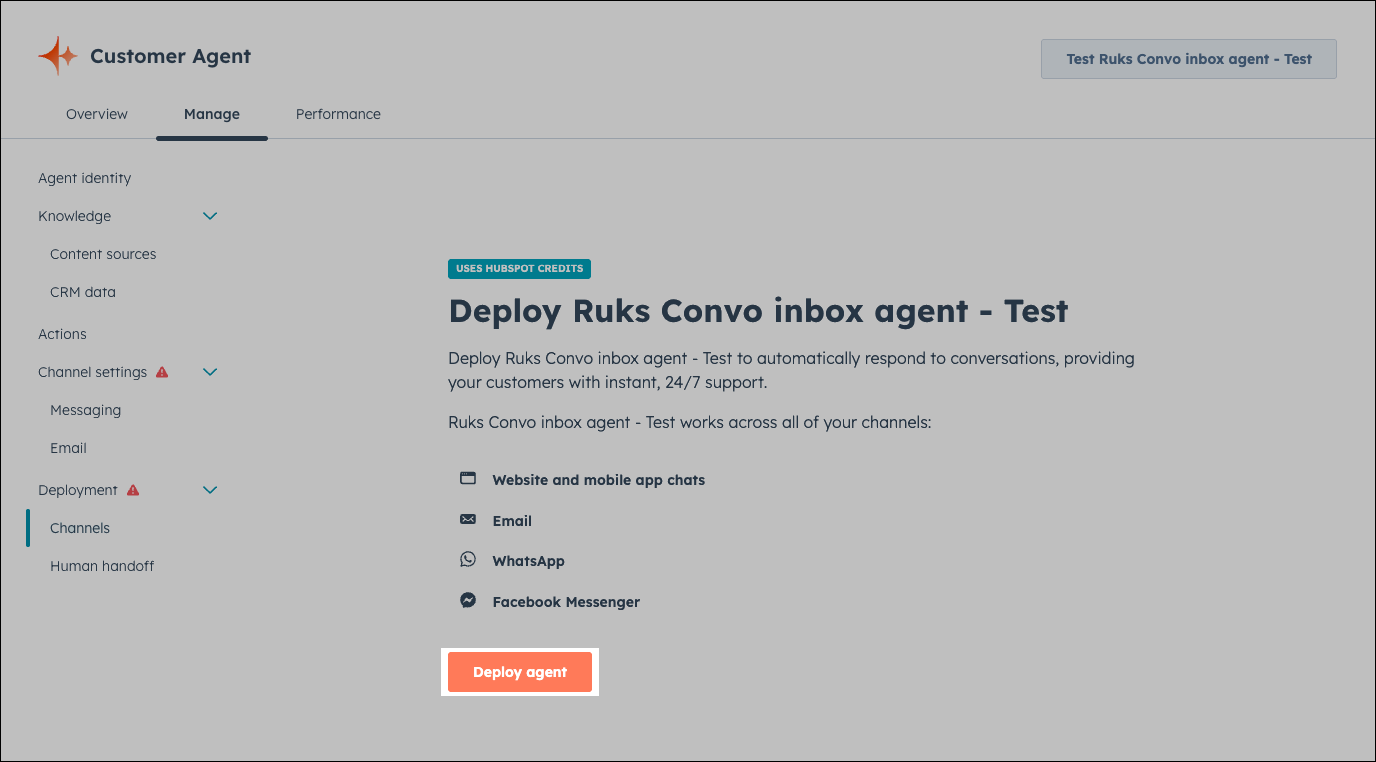The height and width of the screenshot is (762, 1376).
Task: Click the website chat window icon
Action: (468, 478)
